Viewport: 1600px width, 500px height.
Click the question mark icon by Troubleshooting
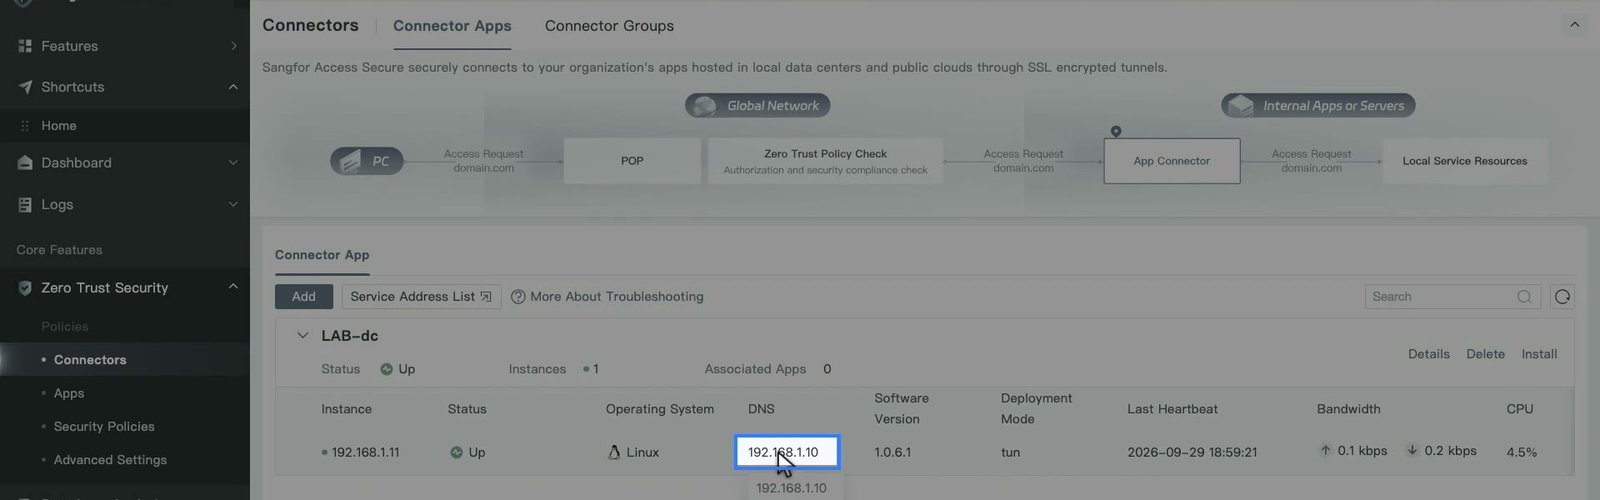point(518,297)
